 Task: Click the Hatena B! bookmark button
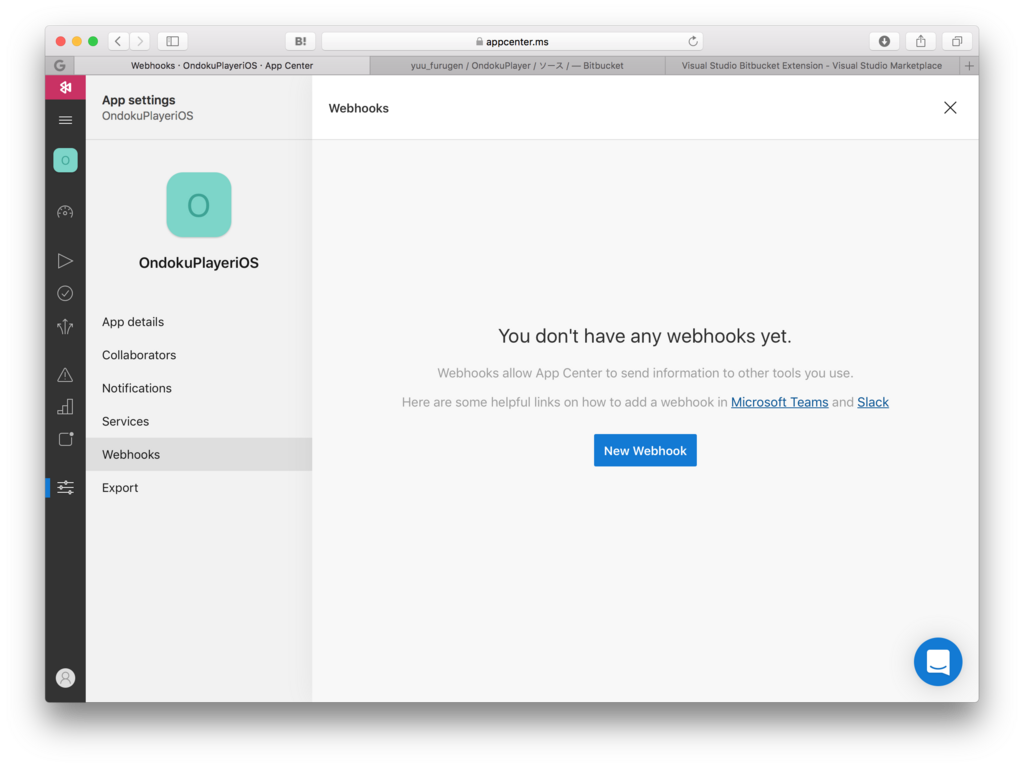click(300, 41)
